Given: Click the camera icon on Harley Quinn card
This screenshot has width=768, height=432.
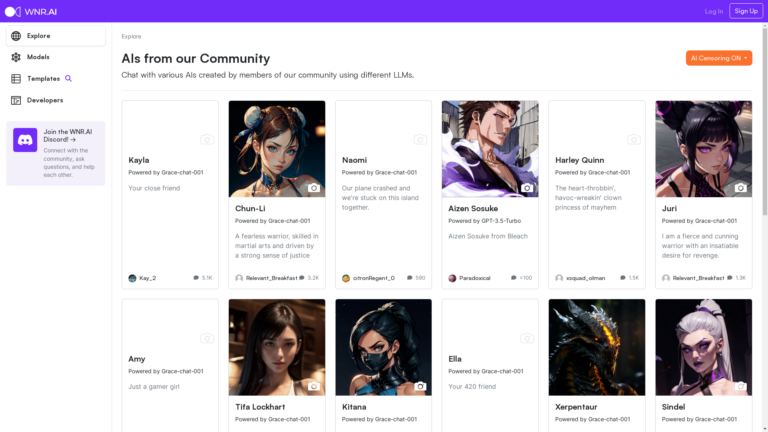Looking at the screenshot, I should (x=634, y=140).
